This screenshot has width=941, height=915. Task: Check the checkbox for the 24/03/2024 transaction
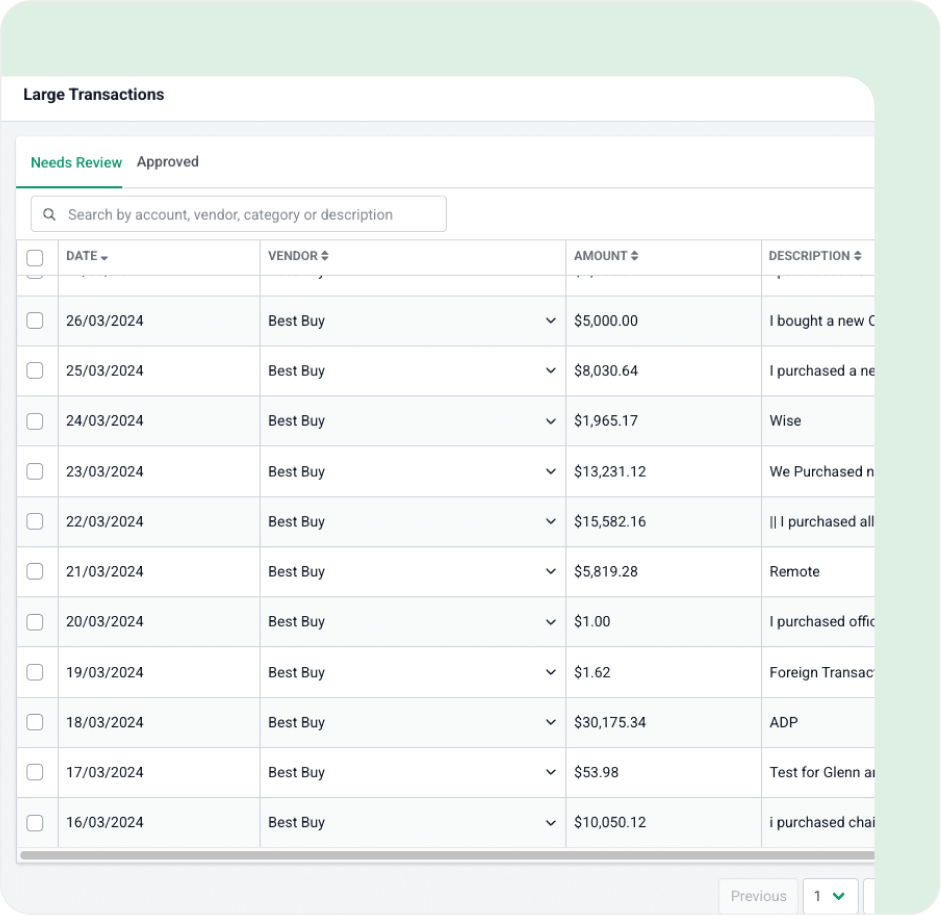pos(36,421)
